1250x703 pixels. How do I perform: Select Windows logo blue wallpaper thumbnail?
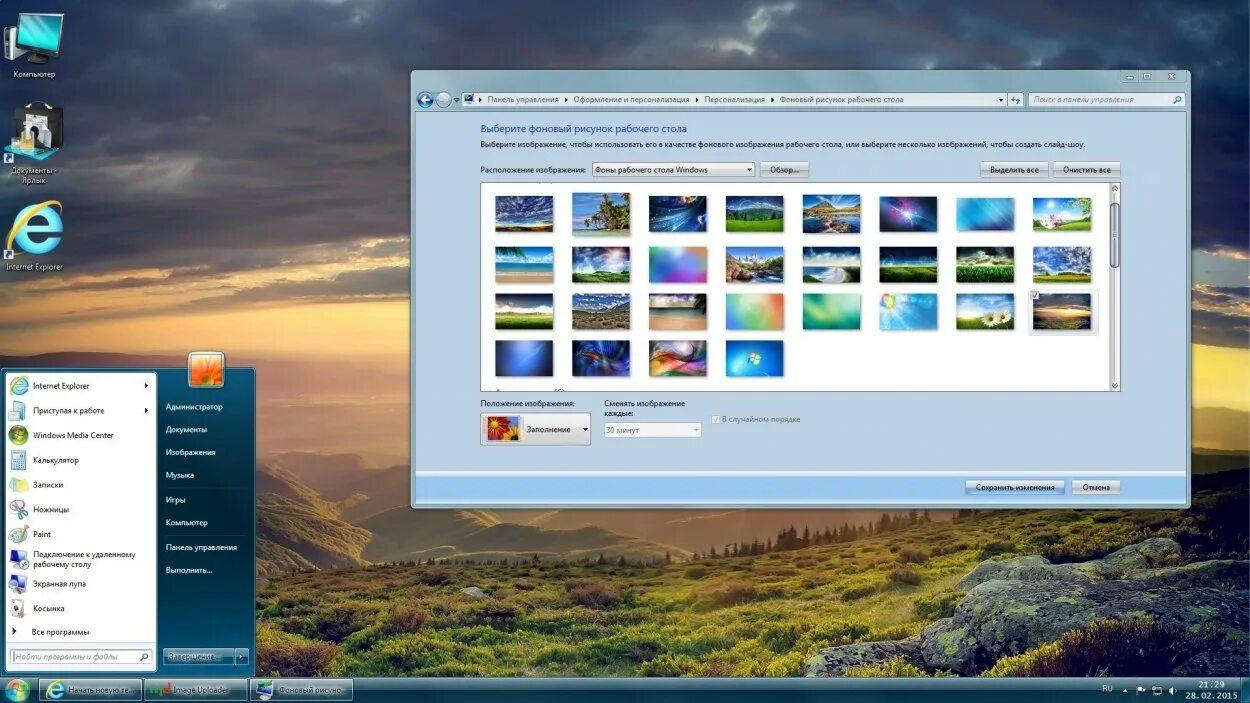[x=755, y=358]
